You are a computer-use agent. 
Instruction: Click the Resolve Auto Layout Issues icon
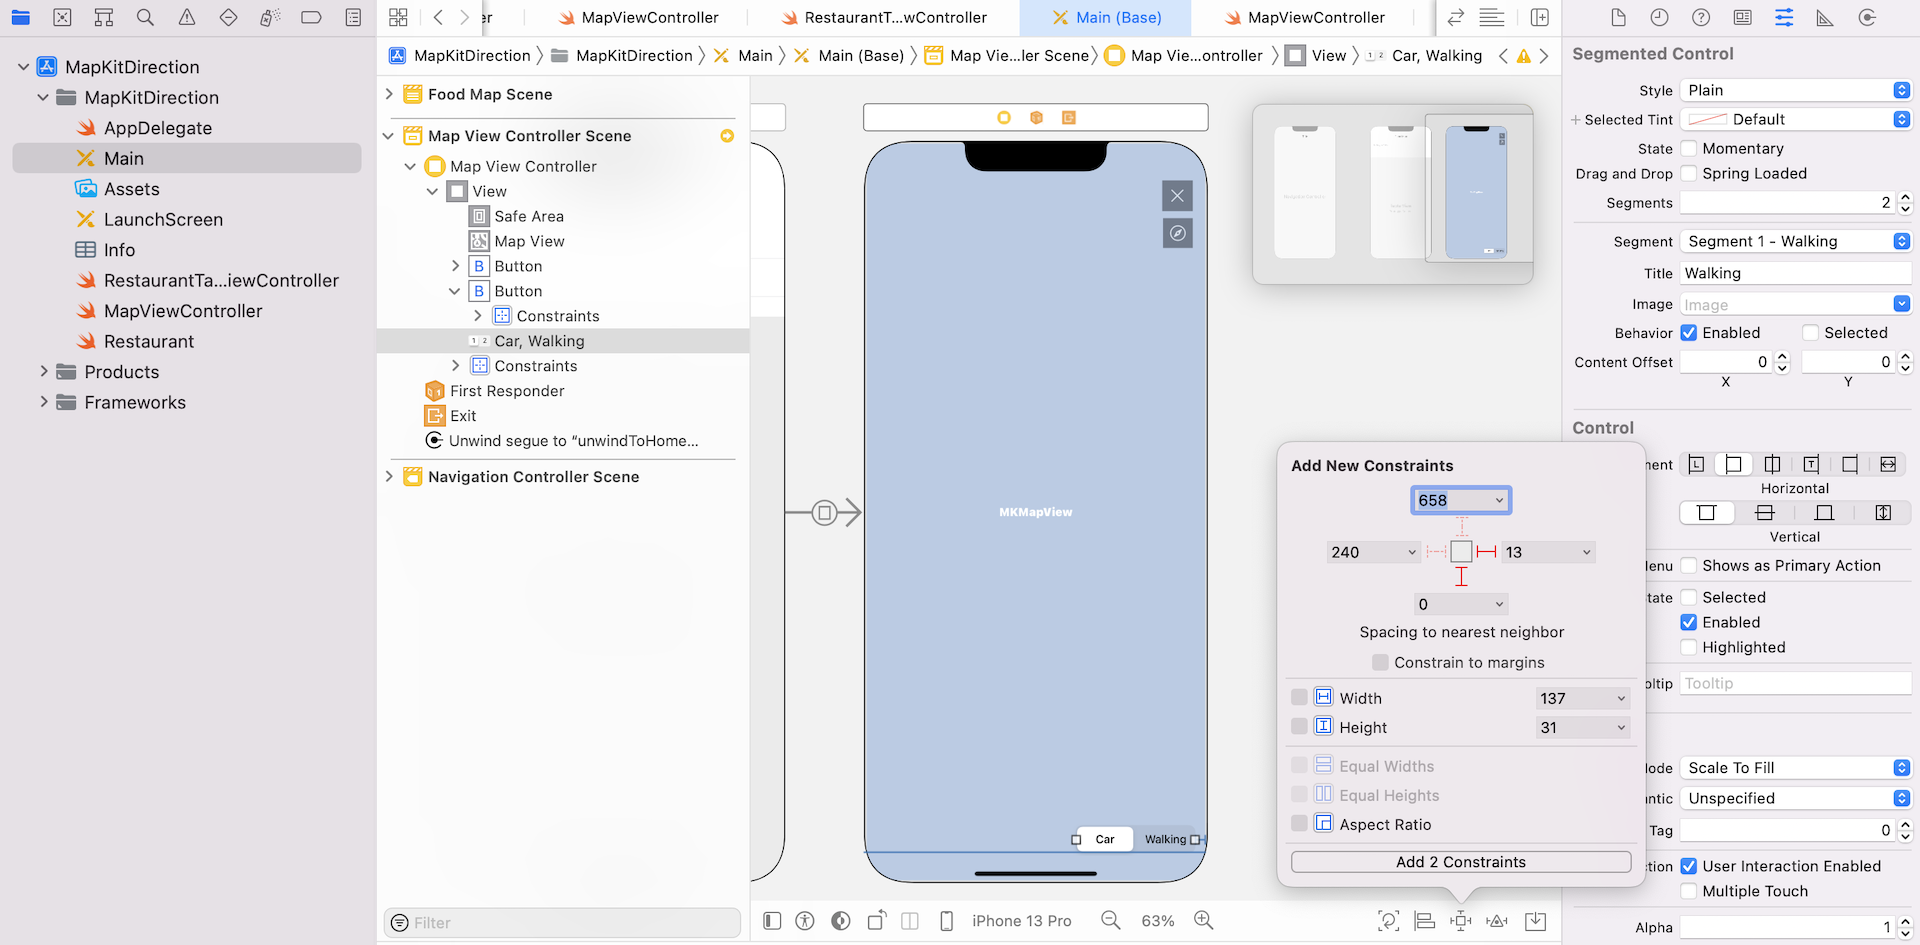click(x=1497, y=921)
